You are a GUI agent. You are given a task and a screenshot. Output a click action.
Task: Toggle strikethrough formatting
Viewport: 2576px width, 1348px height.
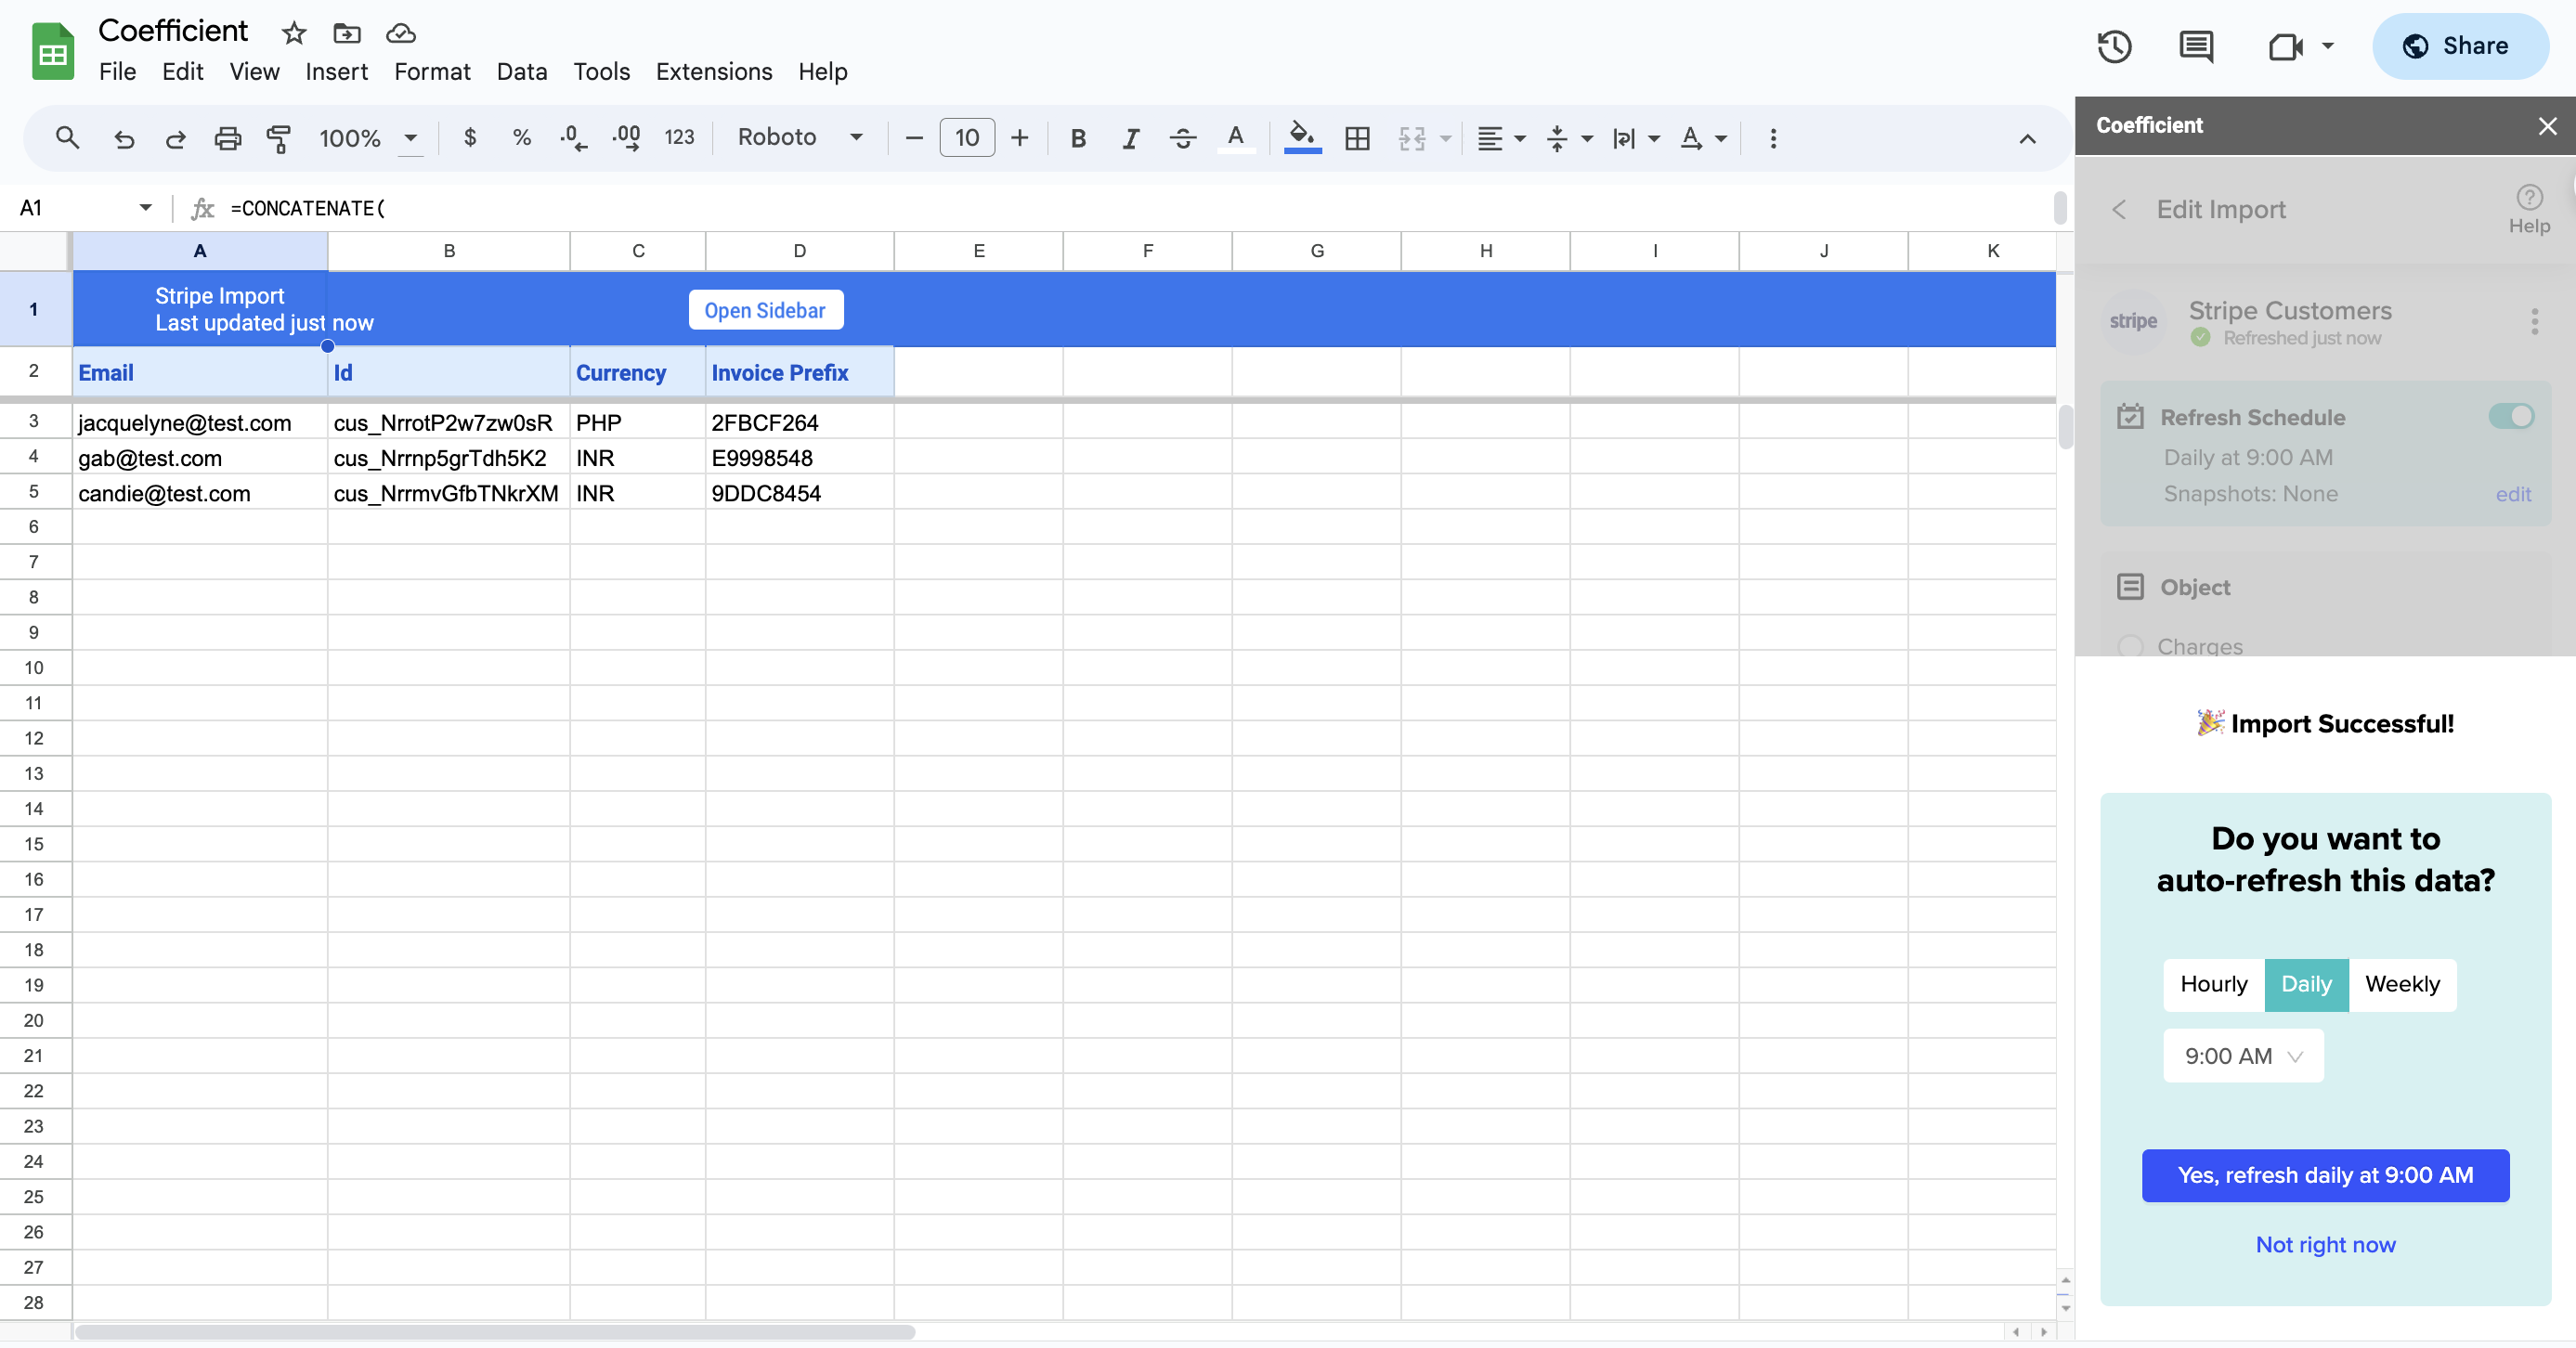point(1183,138)
